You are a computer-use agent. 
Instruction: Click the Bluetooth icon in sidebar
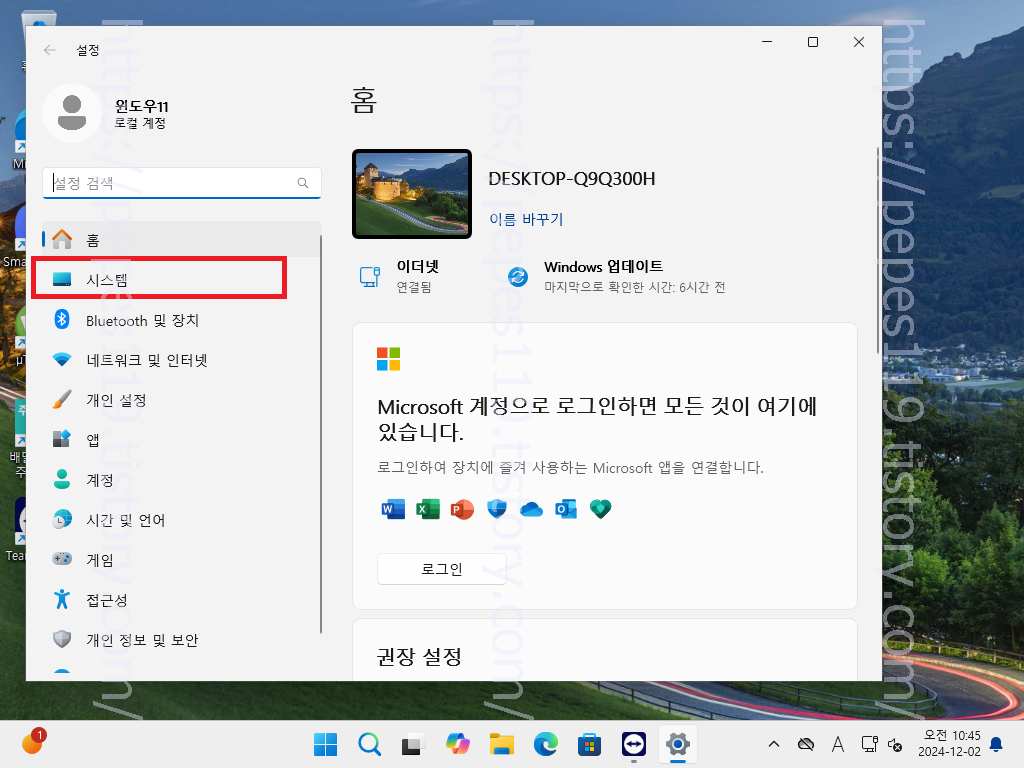[62, 319]
